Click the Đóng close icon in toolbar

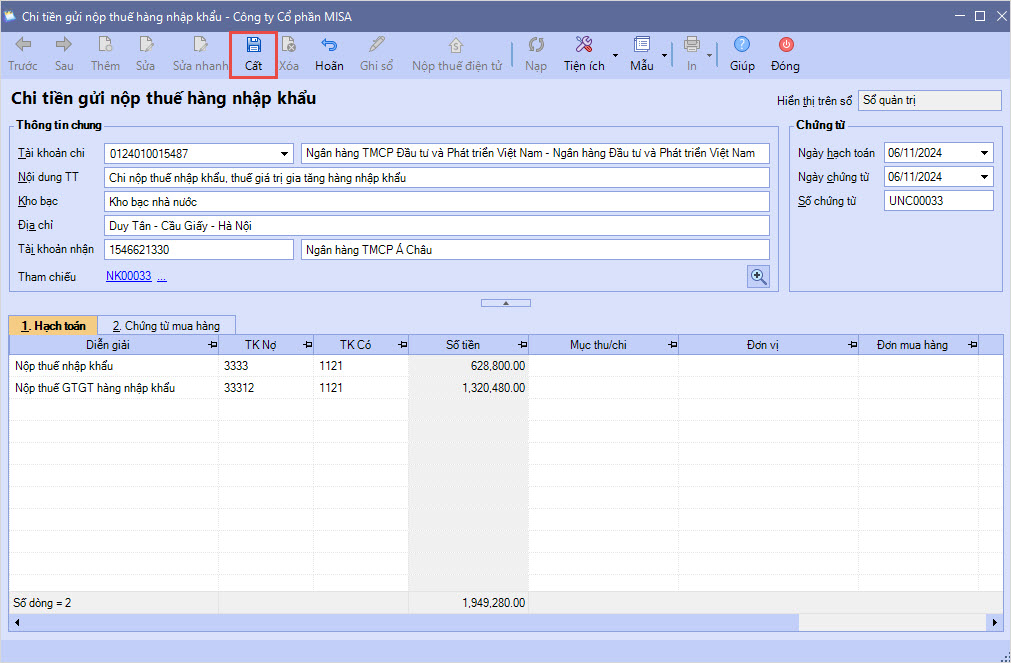[x=786, y=45]
